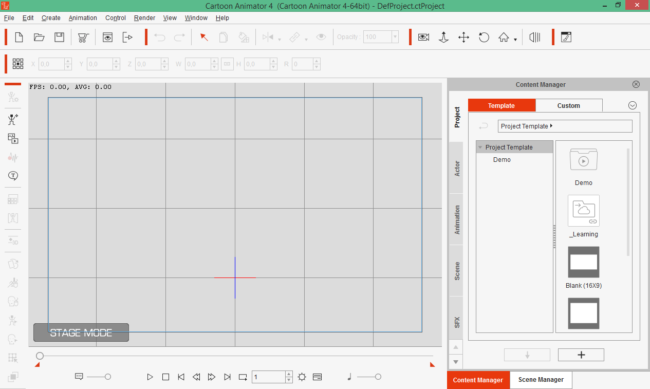Open the Demo folder thumbnail
Screen dimensions: 650x389
click(583, 160)
